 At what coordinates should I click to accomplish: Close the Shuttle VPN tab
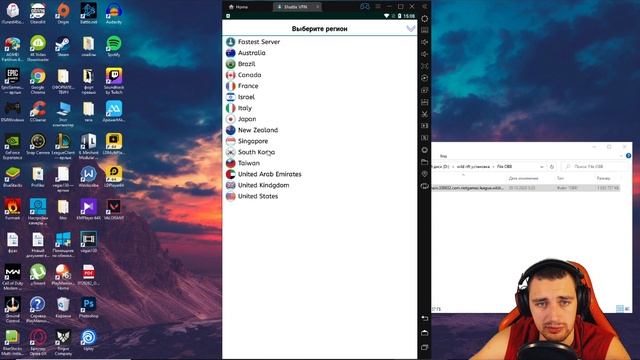(x=317, y=7)
